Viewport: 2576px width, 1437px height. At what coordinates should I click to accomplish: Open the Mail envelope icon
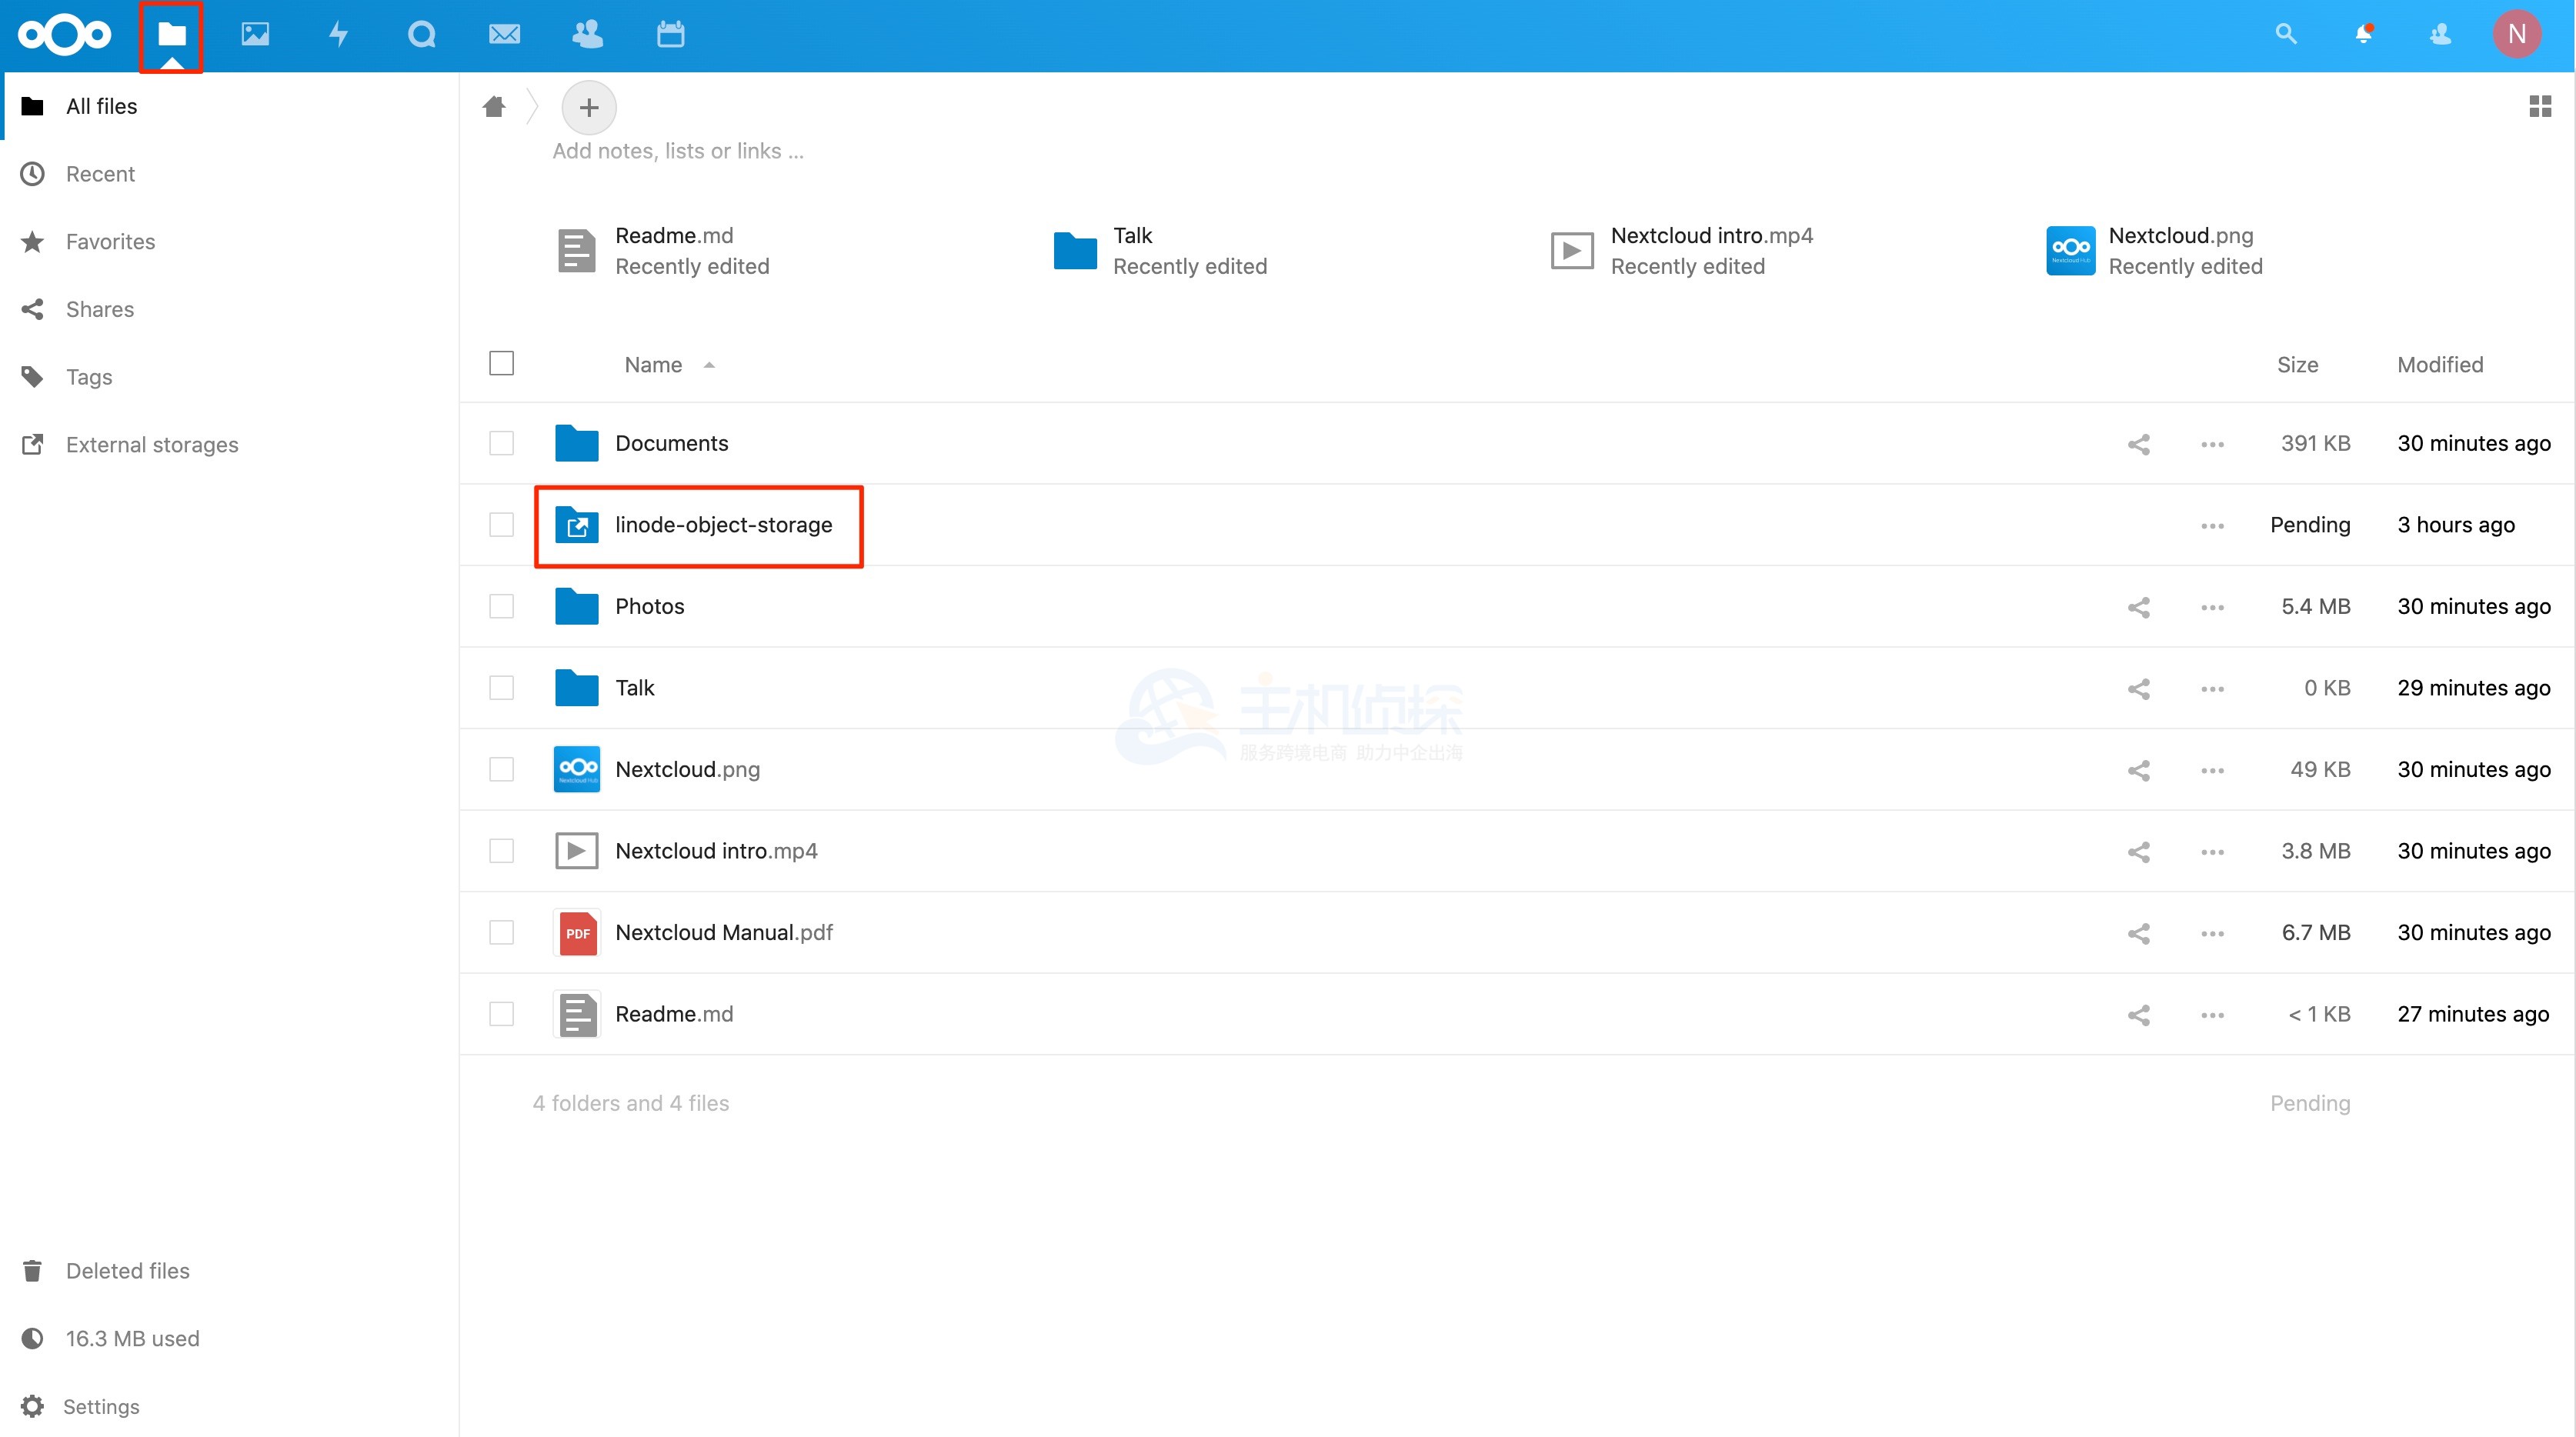tap(504, 35)
